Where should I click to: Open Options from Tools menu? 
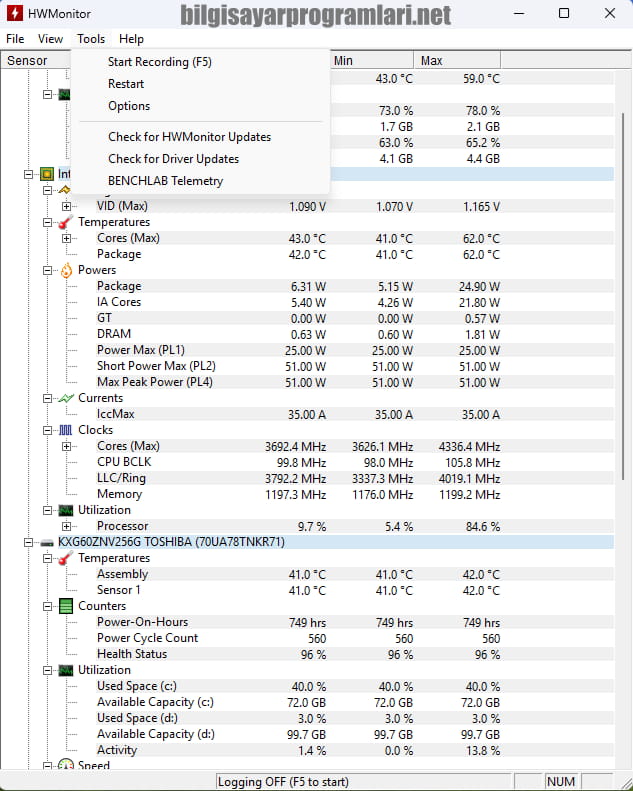point(129,106)
